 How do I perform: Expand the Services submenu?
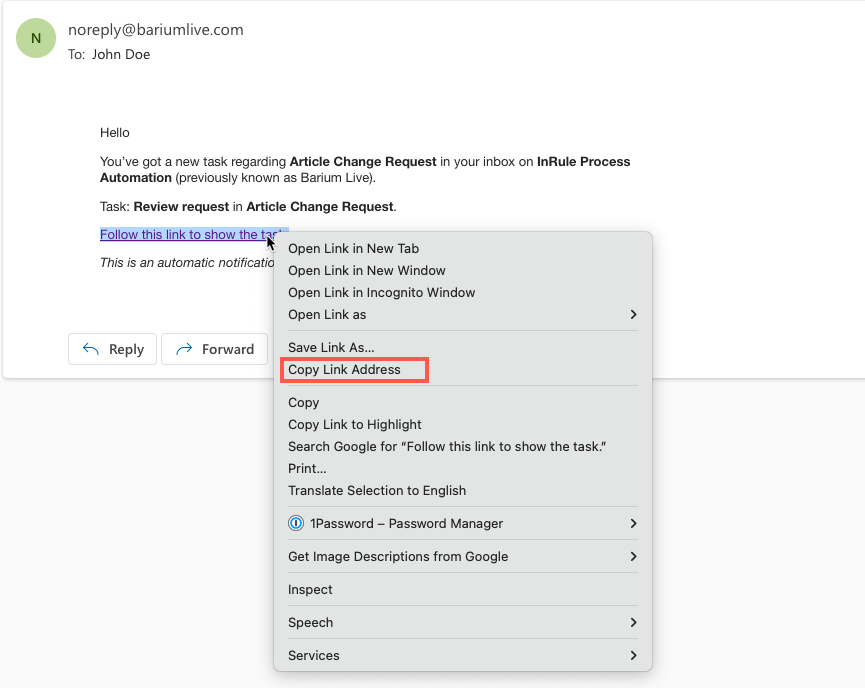pos(313,655)
